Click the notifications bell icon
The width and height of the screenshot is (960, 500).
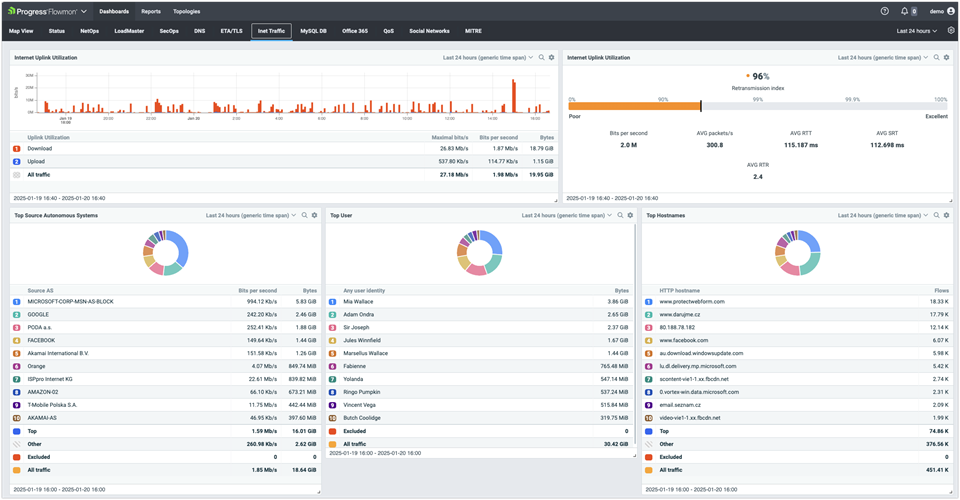click(905, 11)
